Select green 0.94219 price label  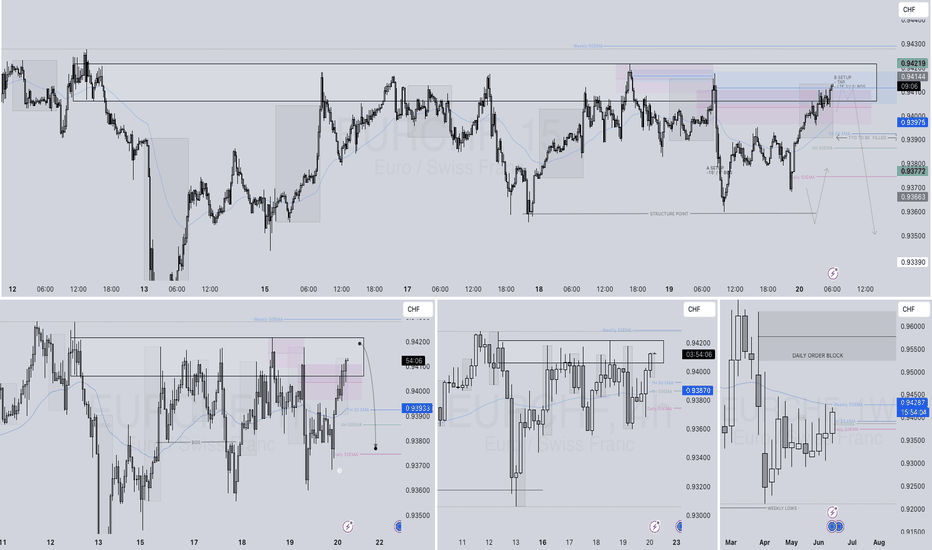[912, 64]
